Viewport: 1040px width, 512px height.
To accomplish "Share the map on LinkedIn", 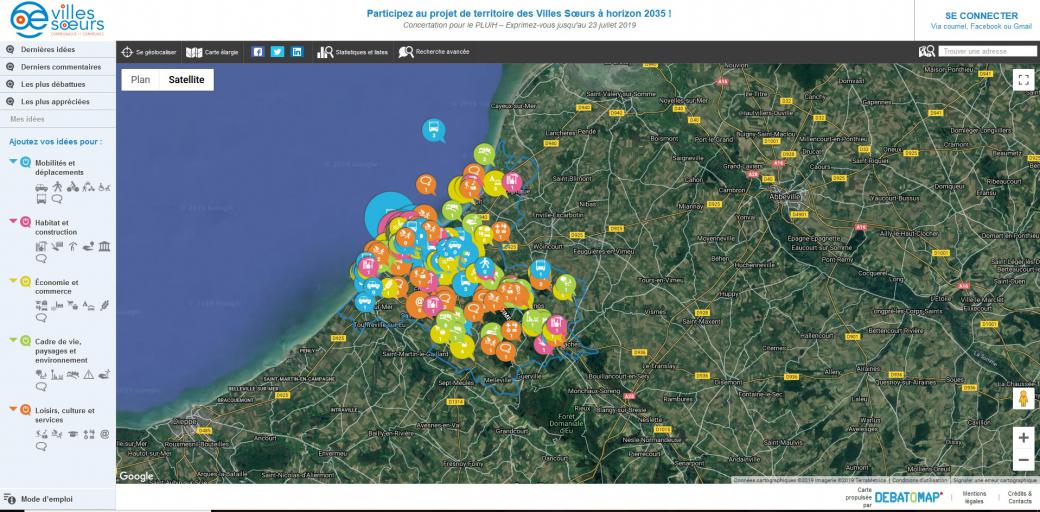I will [x=297, y=52].
